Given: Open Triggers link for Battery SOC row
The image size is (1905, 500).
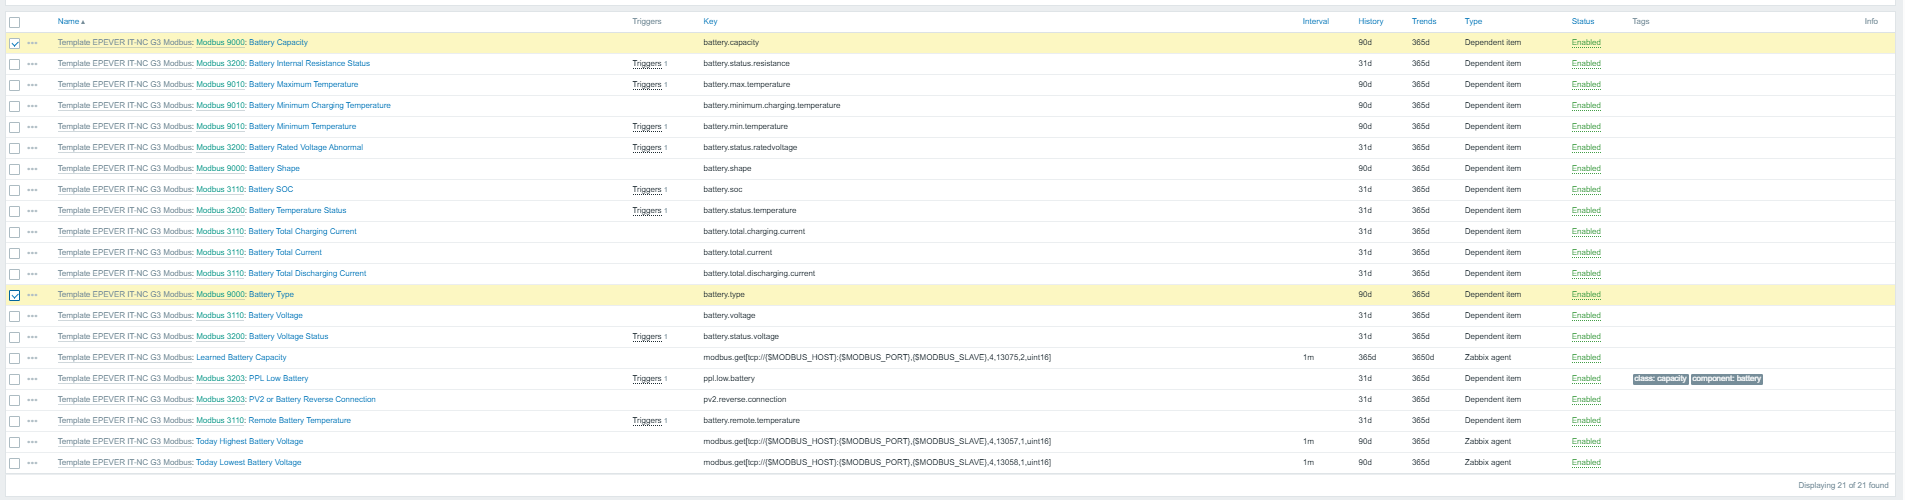Looking at the screenshot, I should point(647,190).
